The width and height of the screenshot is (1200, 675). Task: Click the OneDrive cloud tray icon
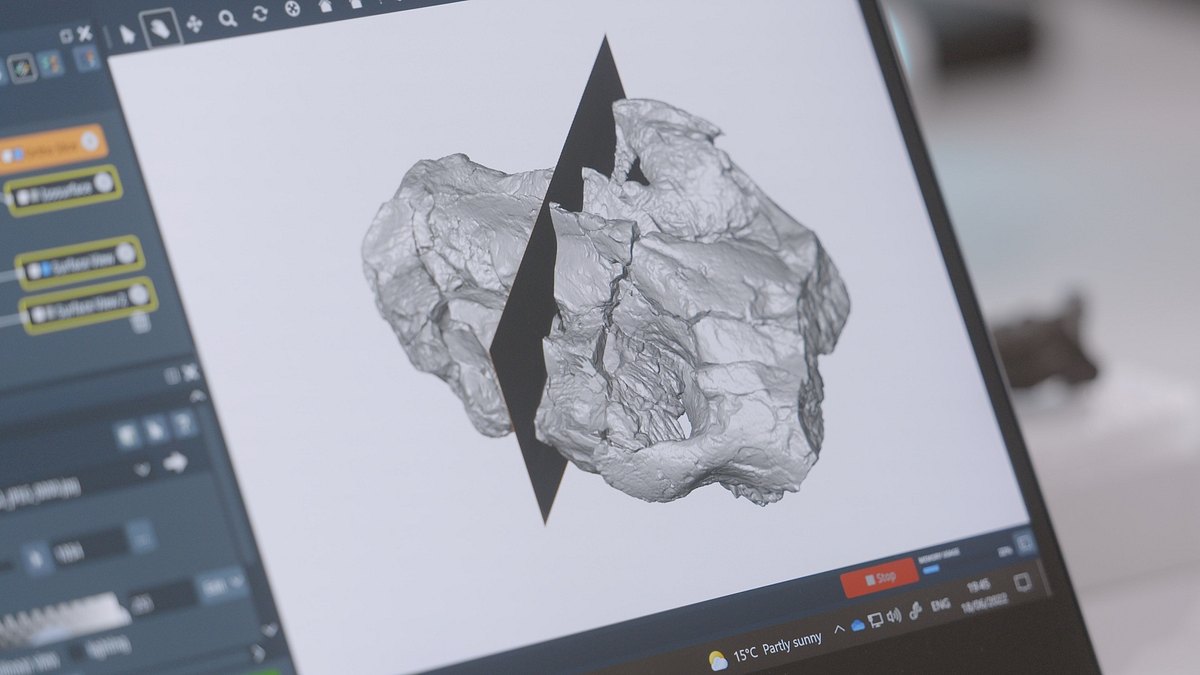(857, 626)
